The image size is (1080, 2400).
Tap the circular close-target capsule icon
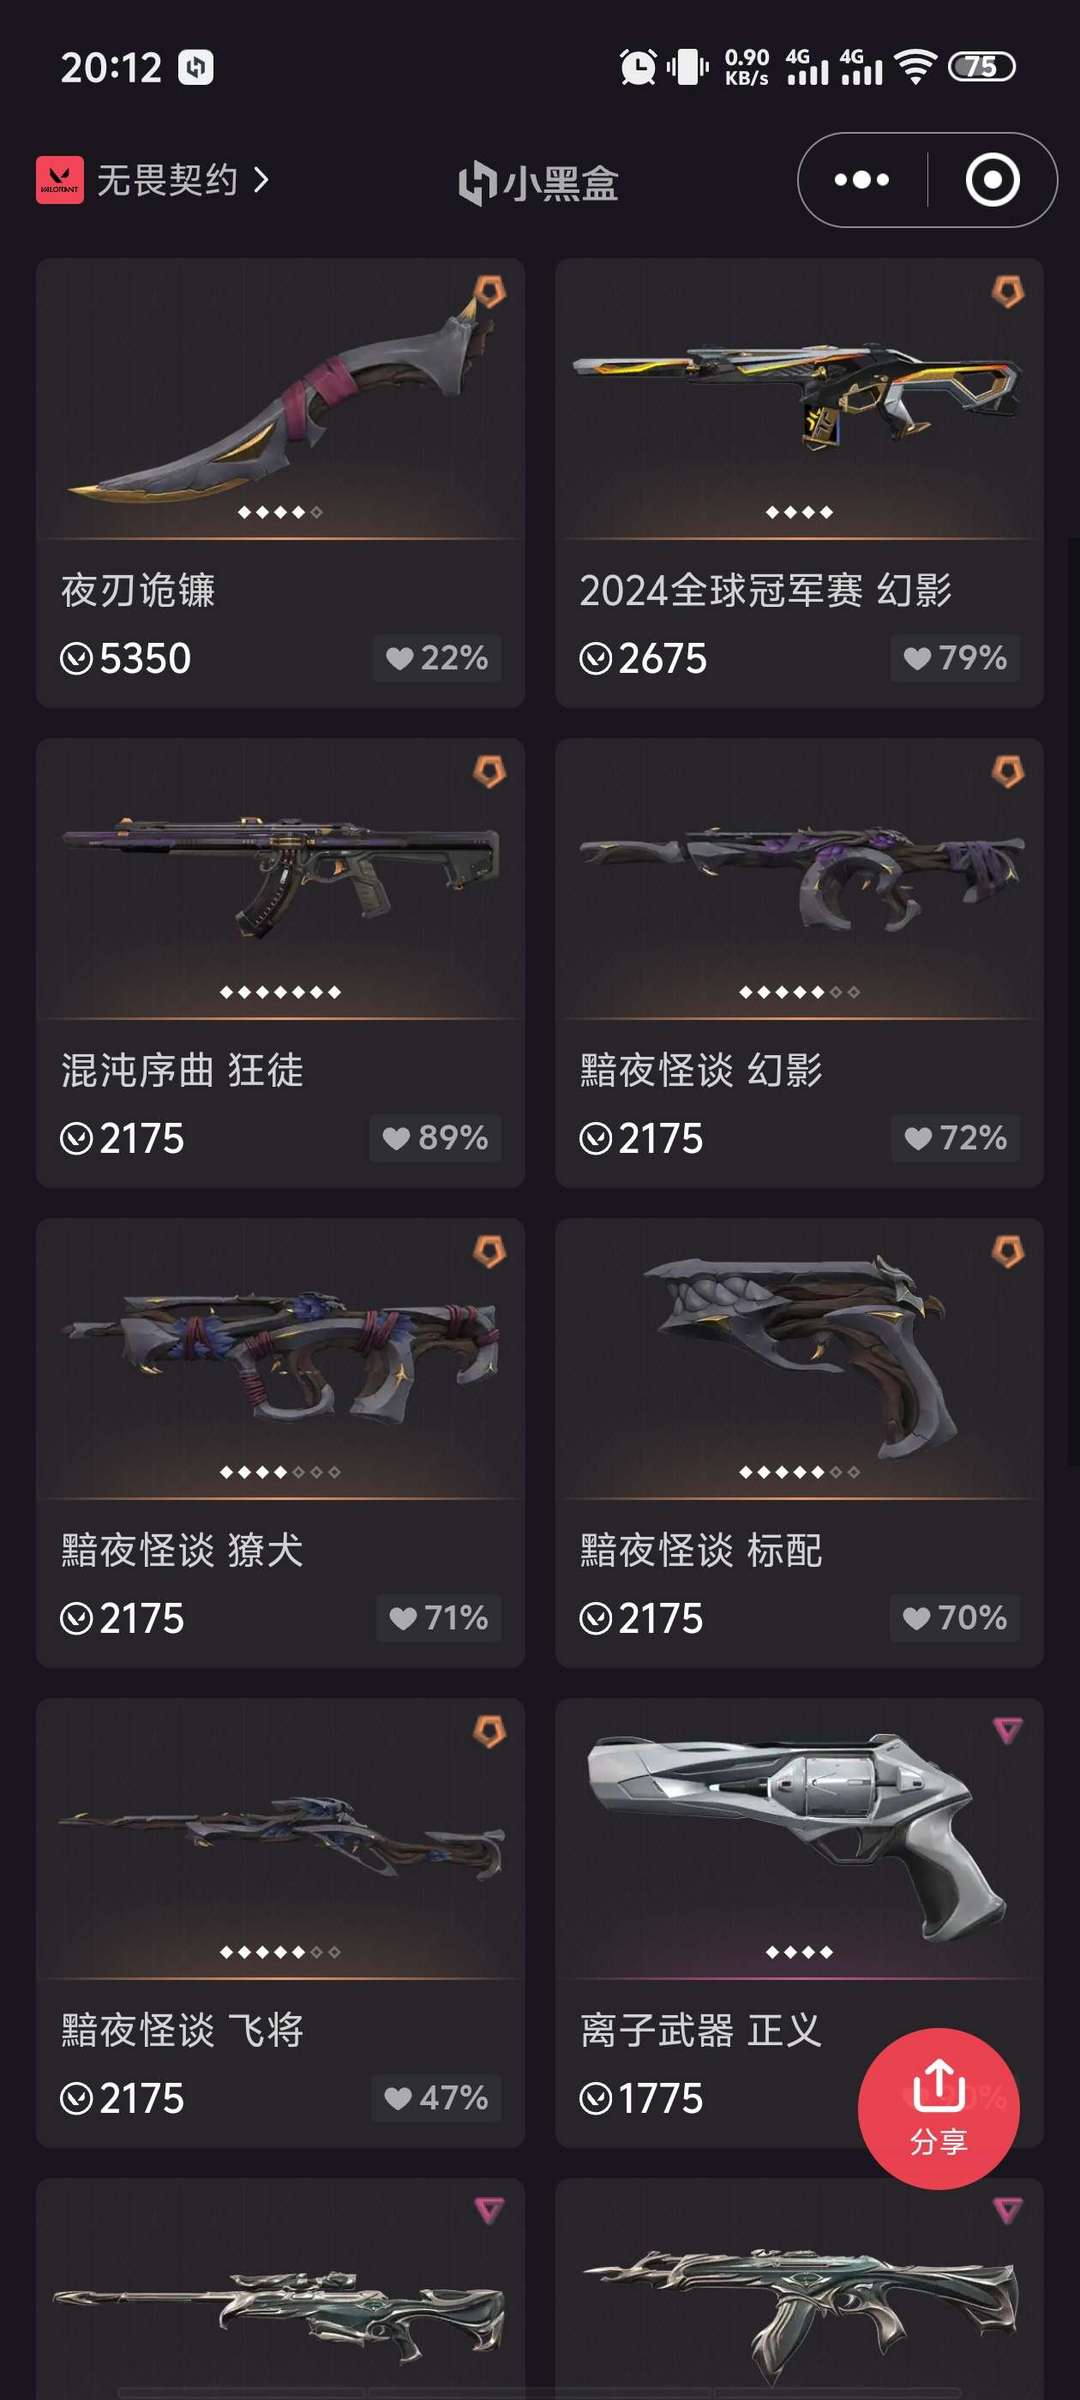coord(992,180)
